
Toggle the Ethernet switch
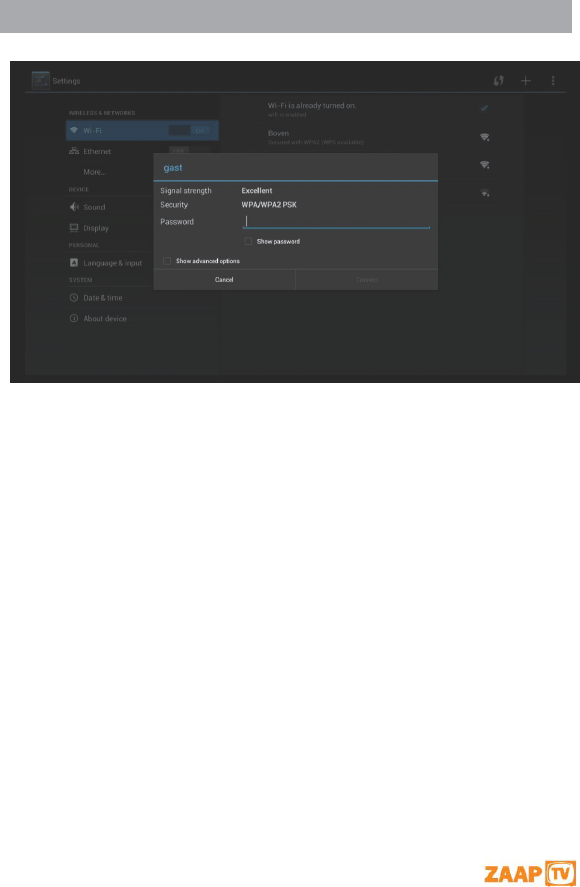pos(189,151)
